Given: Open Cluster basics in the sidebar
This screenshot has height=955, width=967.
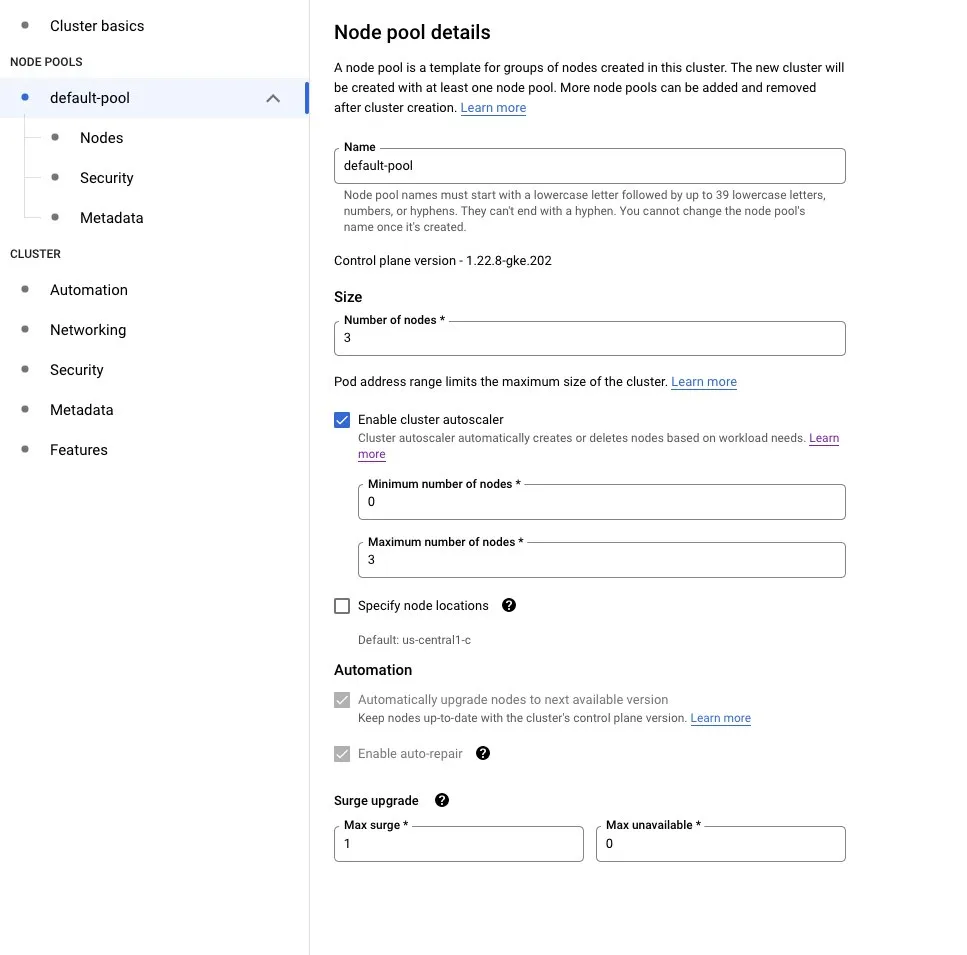Looking at the screenshot, I should (x=97, y=26).
